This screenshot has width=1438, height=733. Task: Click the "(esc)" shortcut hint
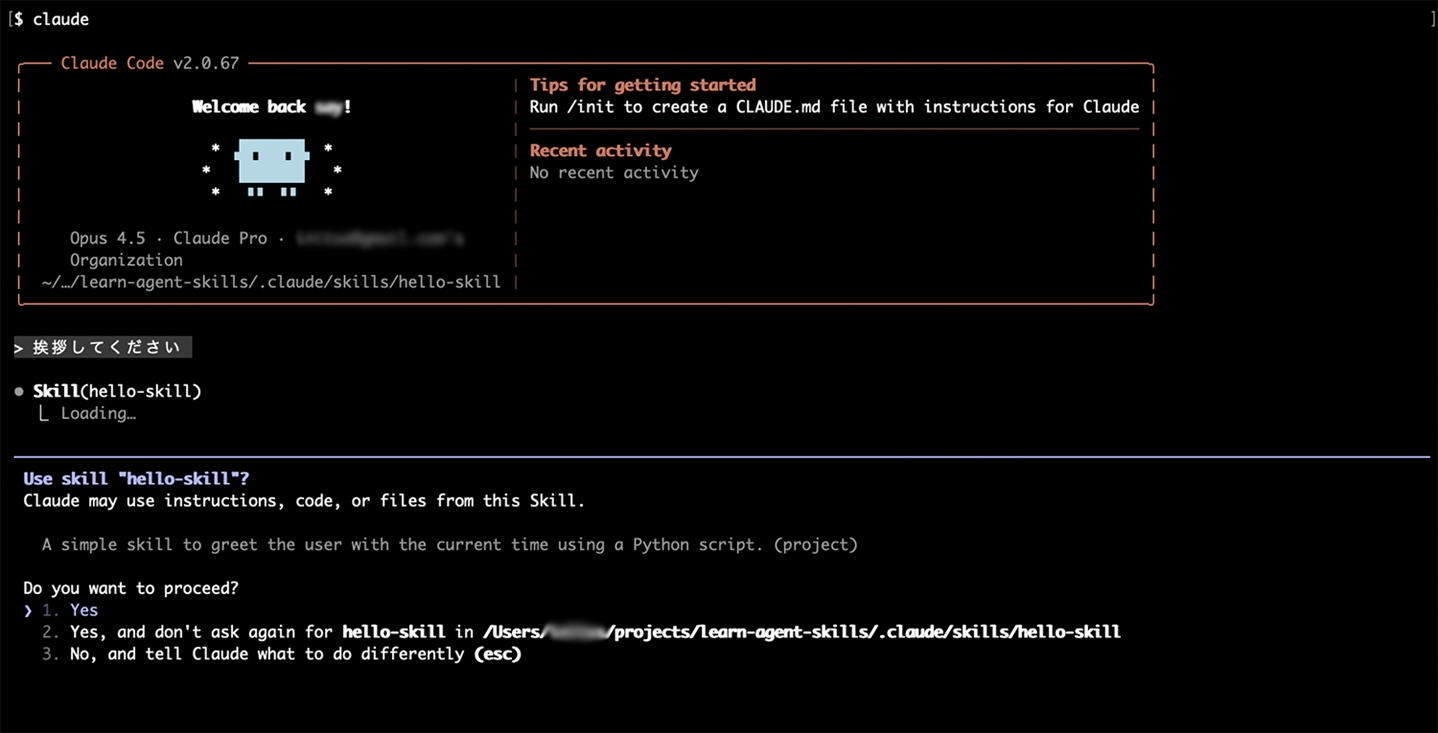(x=497, y=654)
